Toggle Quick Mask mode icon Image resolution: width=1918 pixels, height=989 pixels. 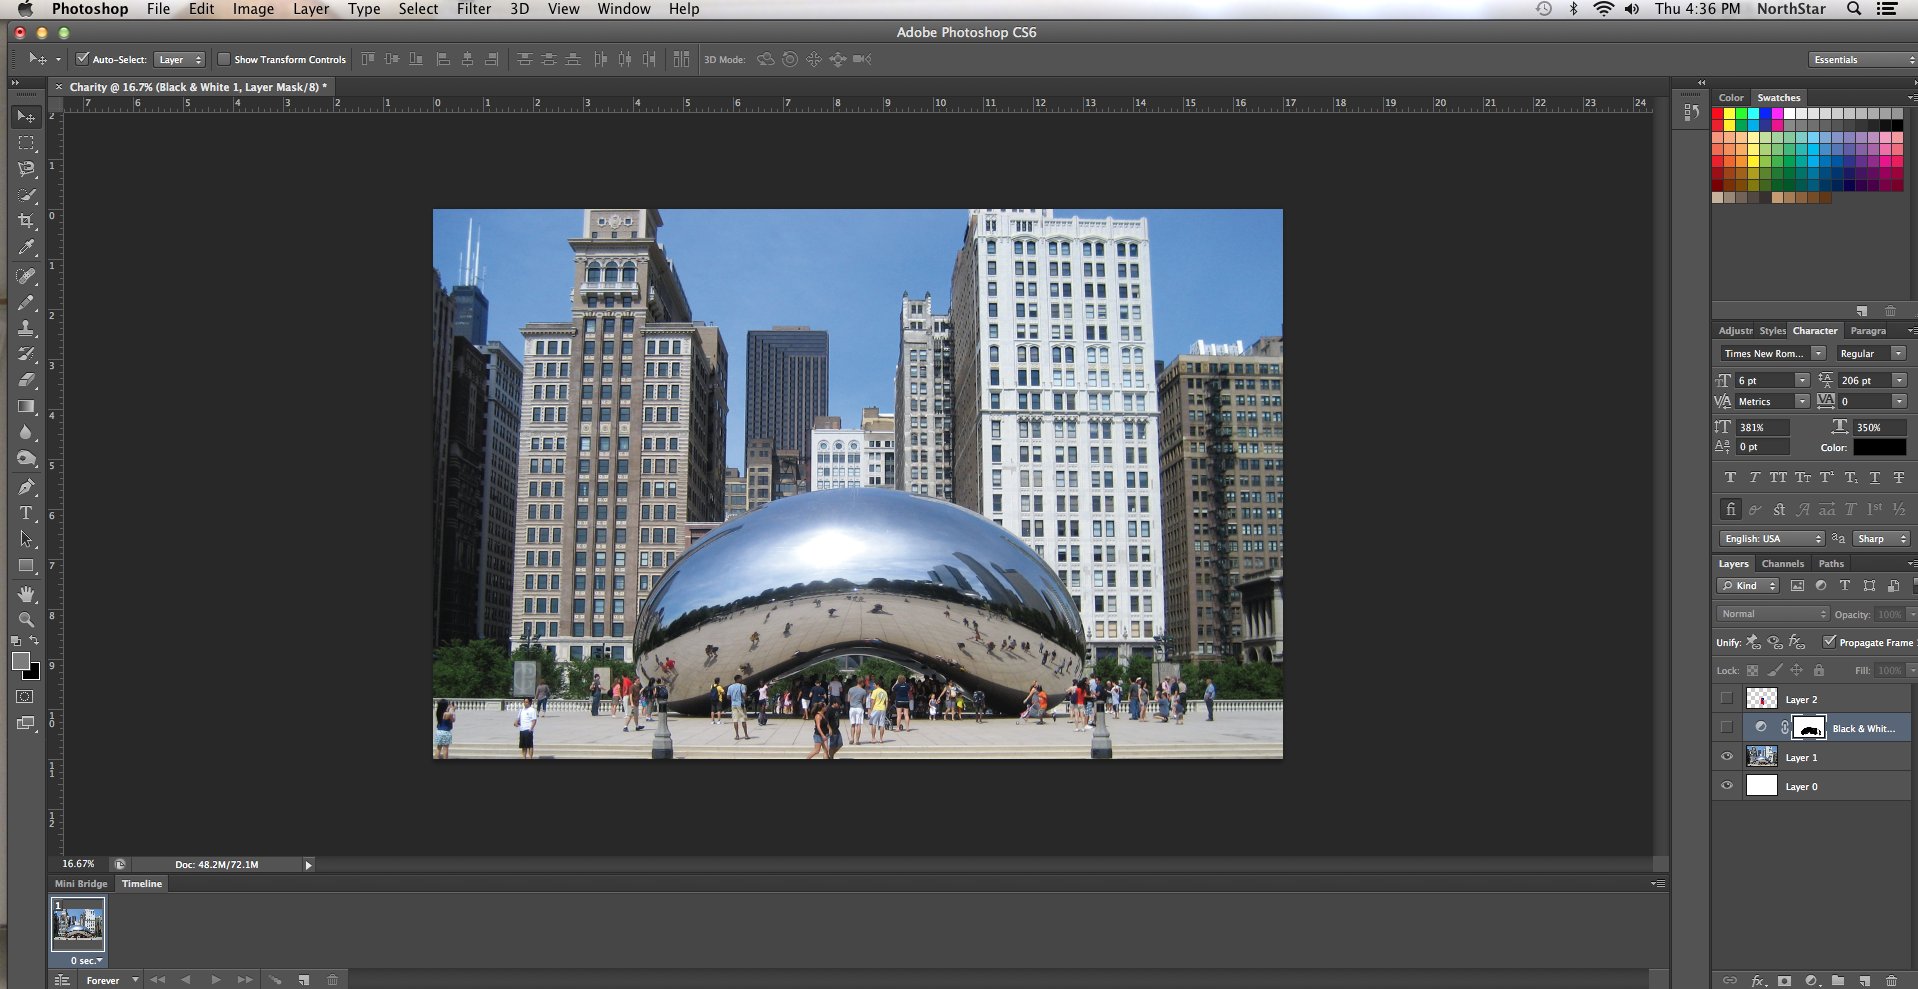[25, 697]
